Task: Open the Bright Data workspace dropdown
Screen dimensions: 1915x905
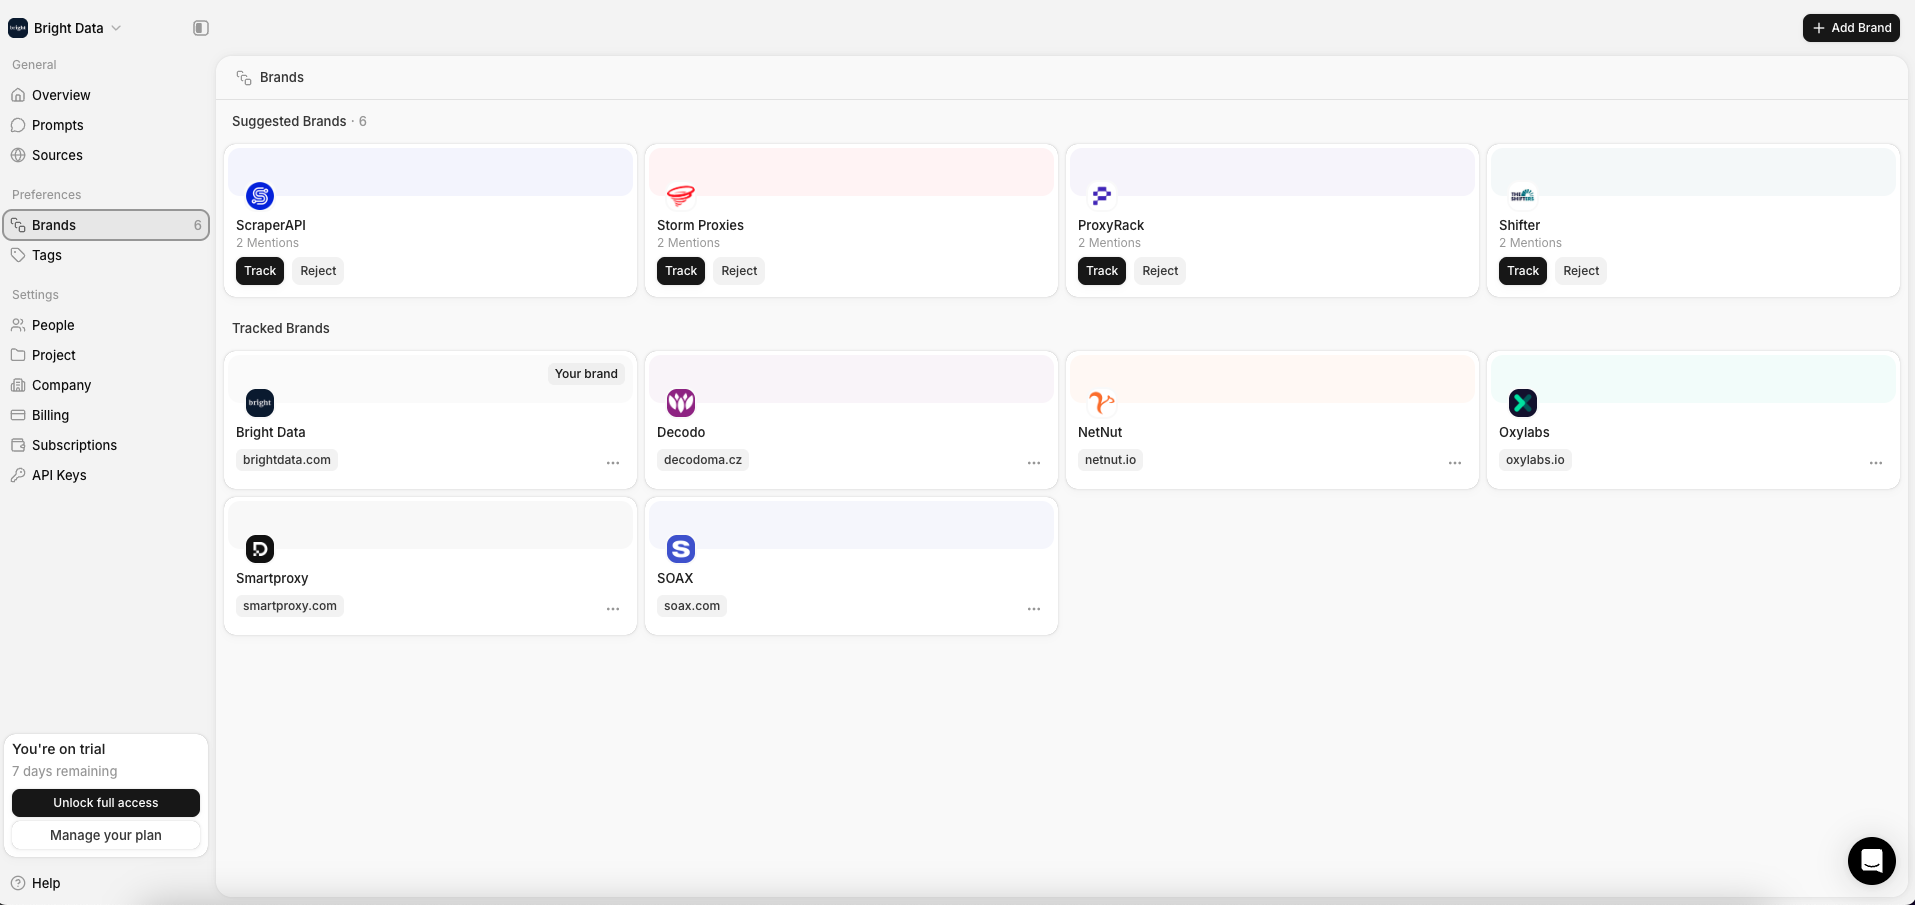Action: coord(65,28)
